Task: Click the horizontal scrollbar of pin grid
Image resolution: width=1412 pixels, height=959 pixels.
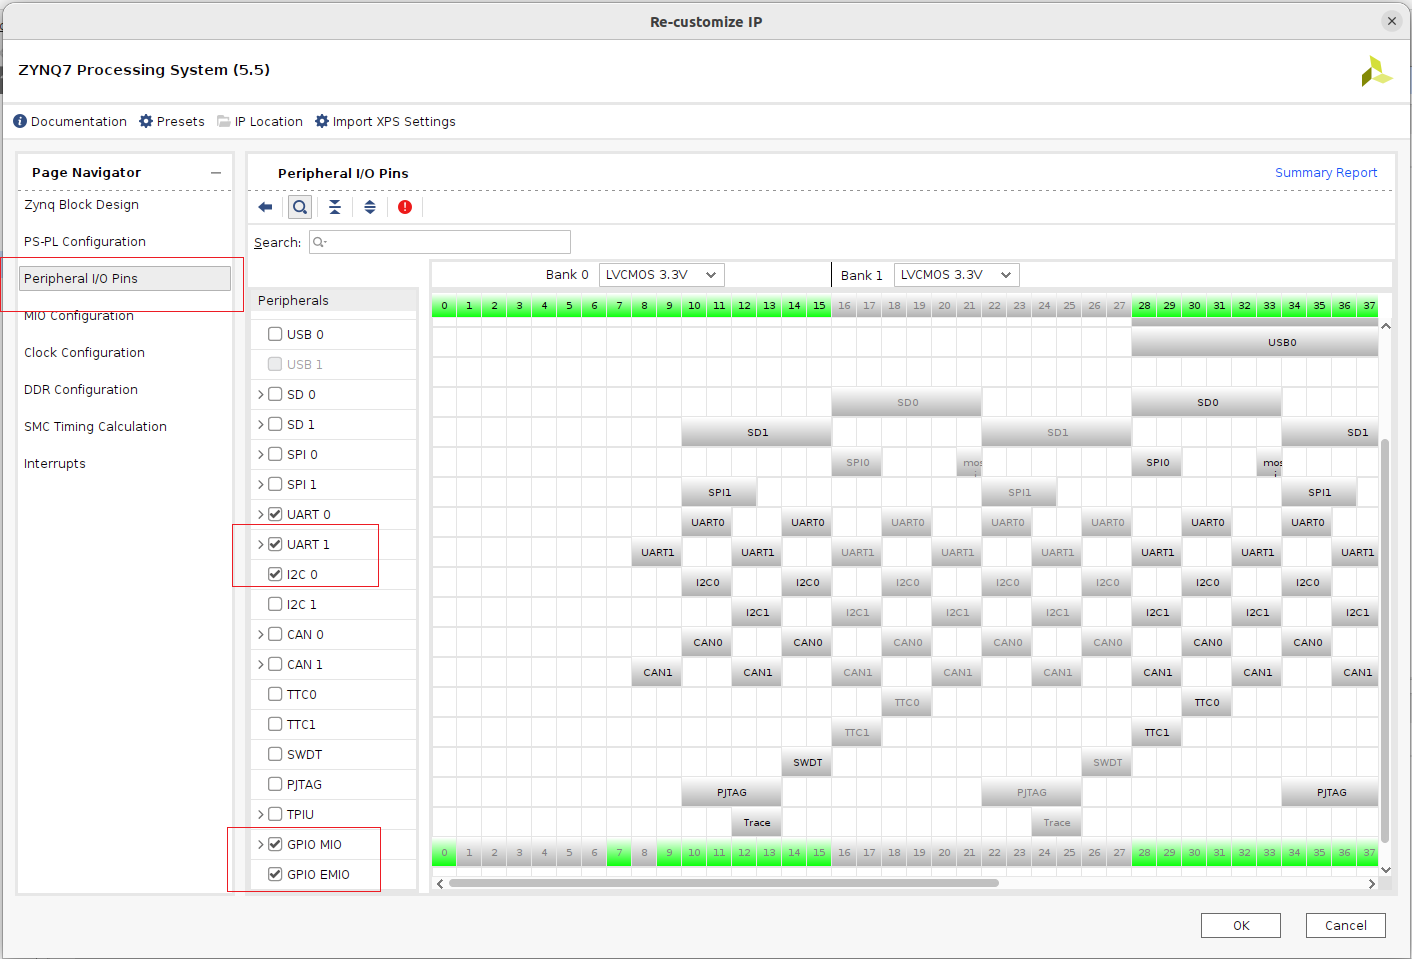Action: (x=724, y=883)
